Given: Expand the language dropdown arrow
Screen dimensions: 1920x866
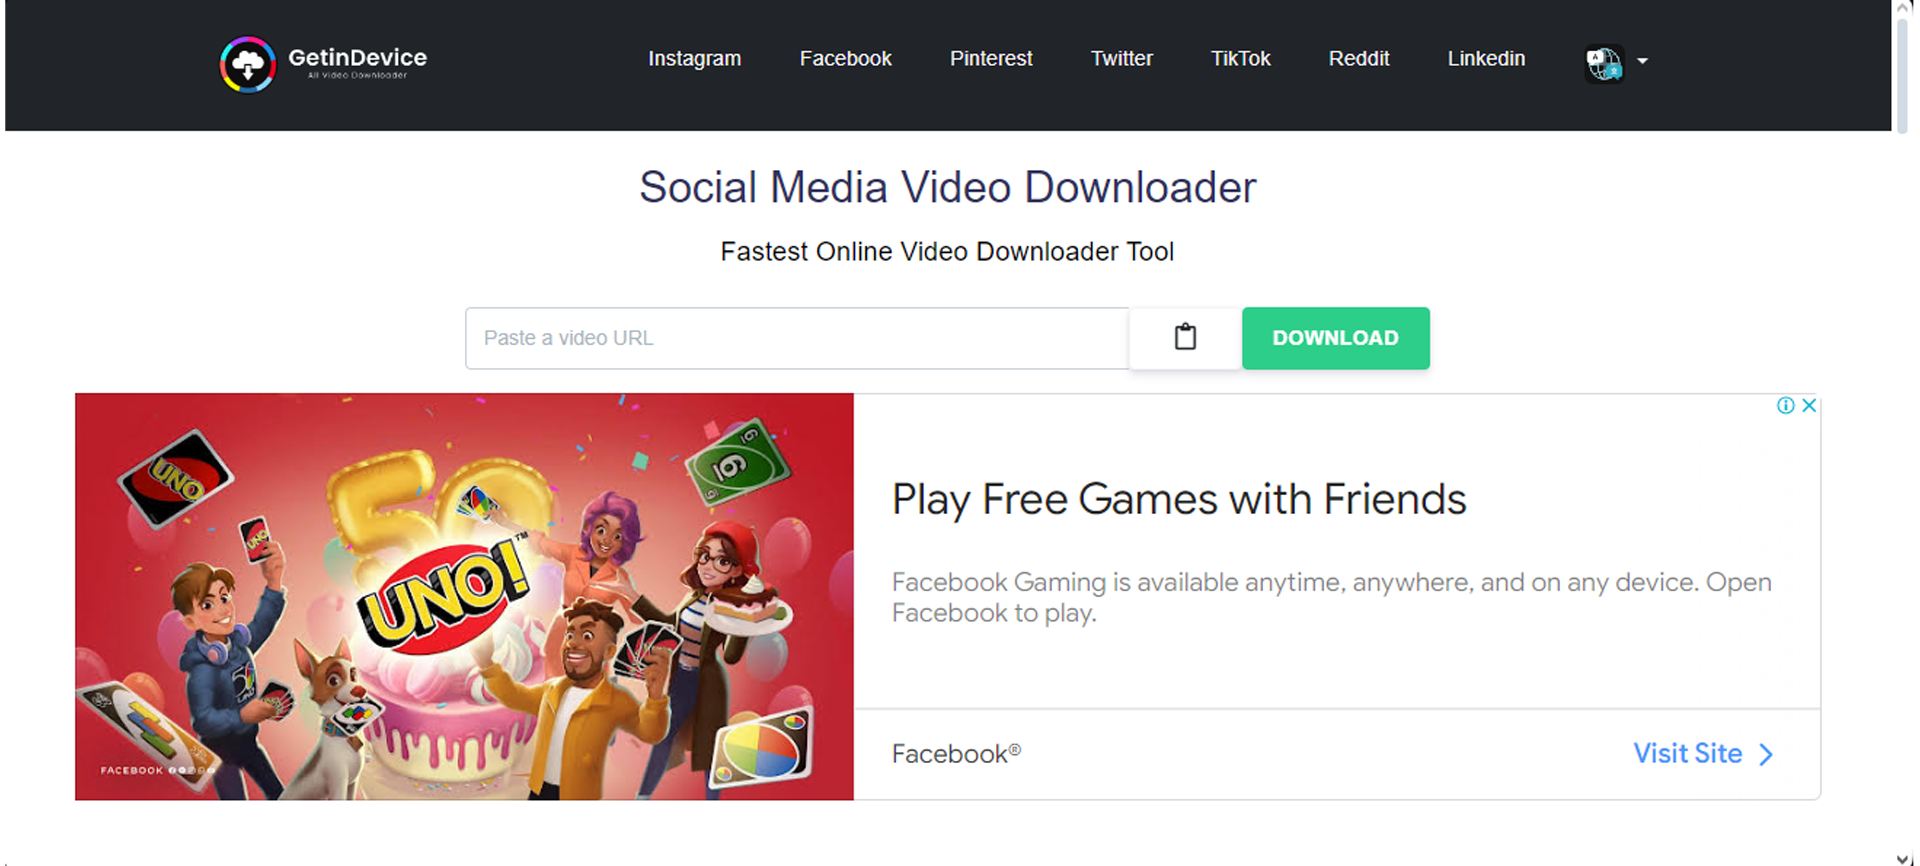Looking at the screenshot, I should point(1642,61).
